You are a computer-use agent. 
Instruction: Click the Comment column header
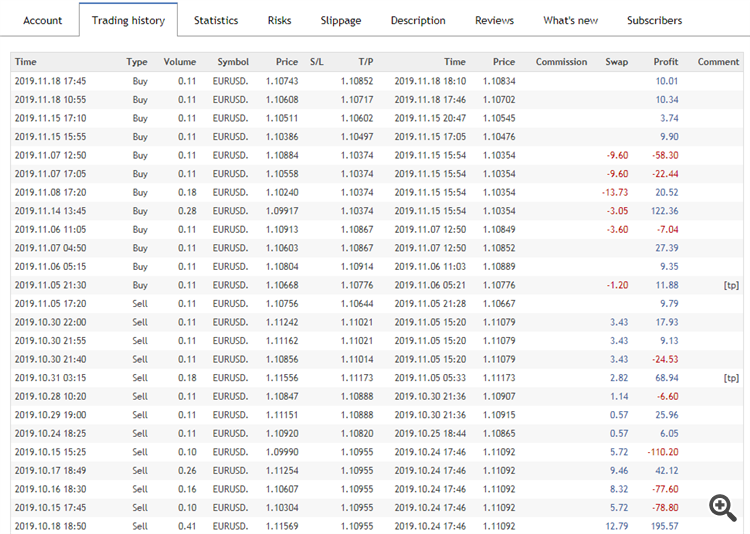pyautogui.click(x=718, y=62)
